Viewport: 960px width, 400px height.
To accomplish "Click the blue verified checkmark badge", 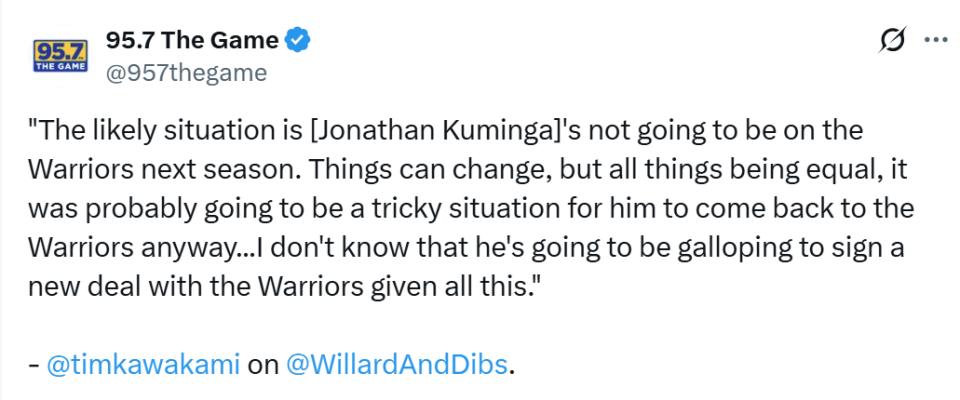I will tap(299, 41).
